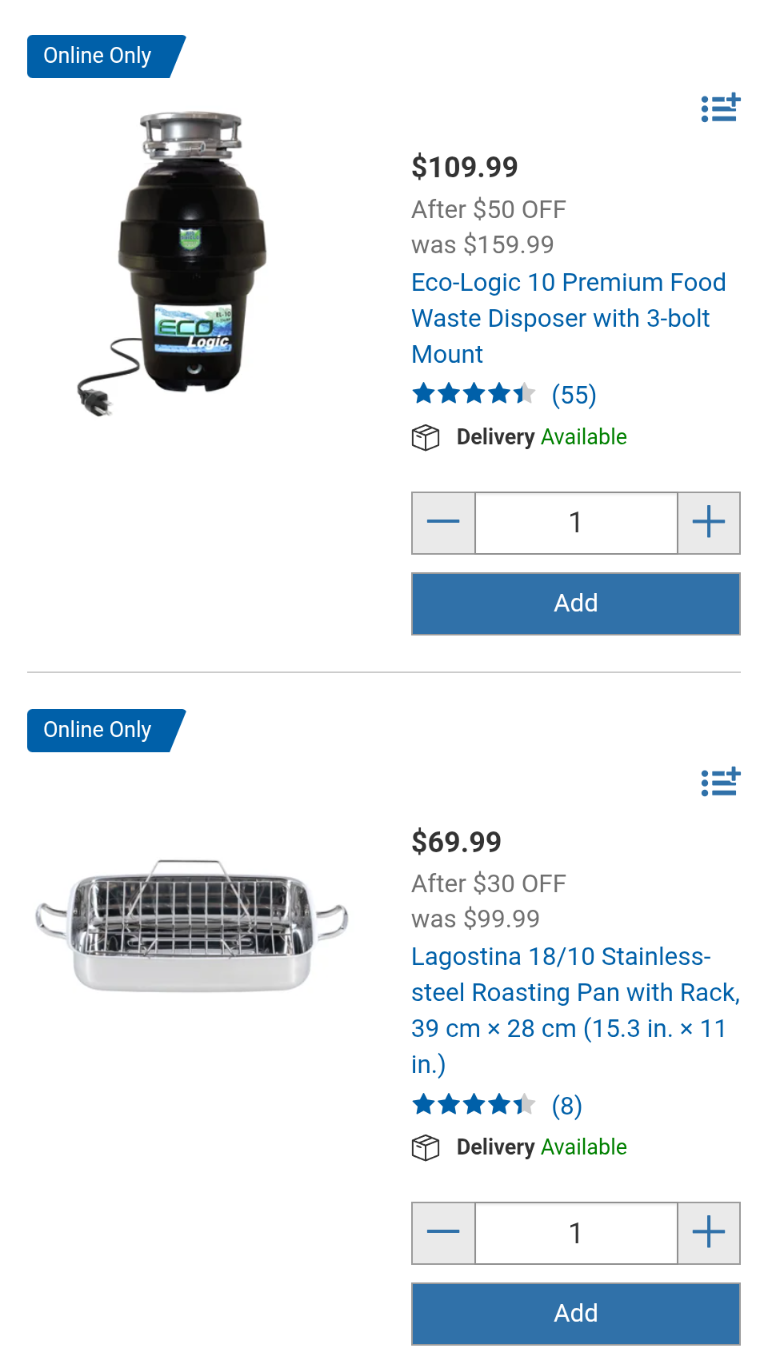Add Lagostina roasting pan to cart
768x1361 pixels.
point(576,1313)
